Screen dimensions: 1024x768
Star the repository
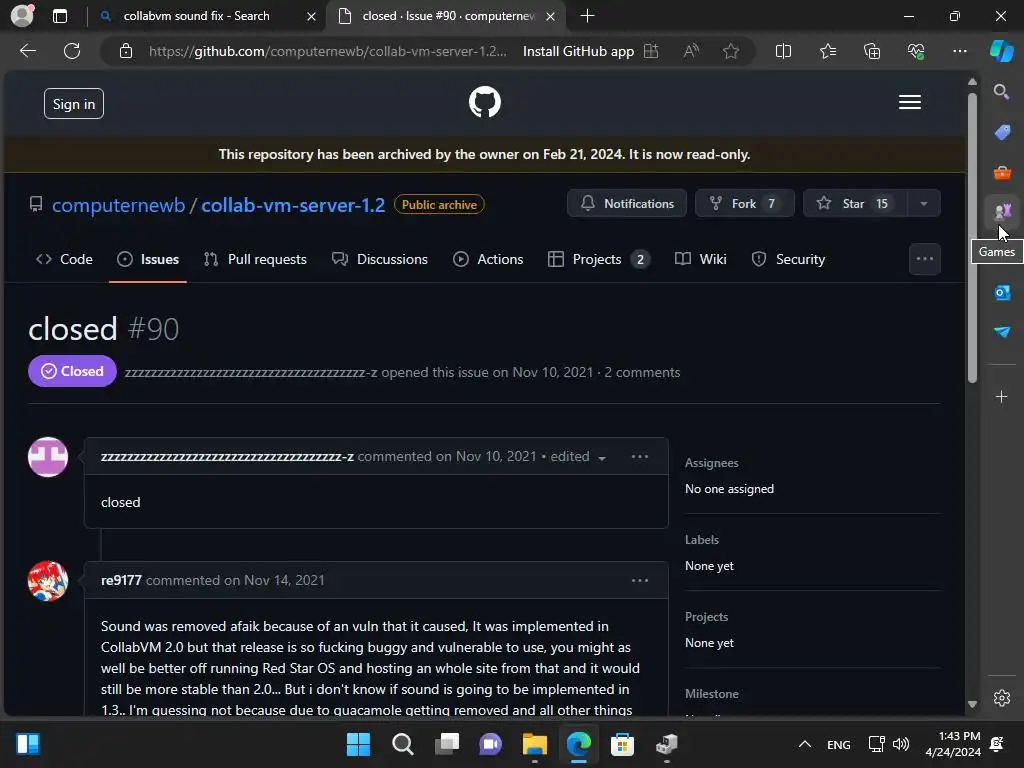[854, 203]
